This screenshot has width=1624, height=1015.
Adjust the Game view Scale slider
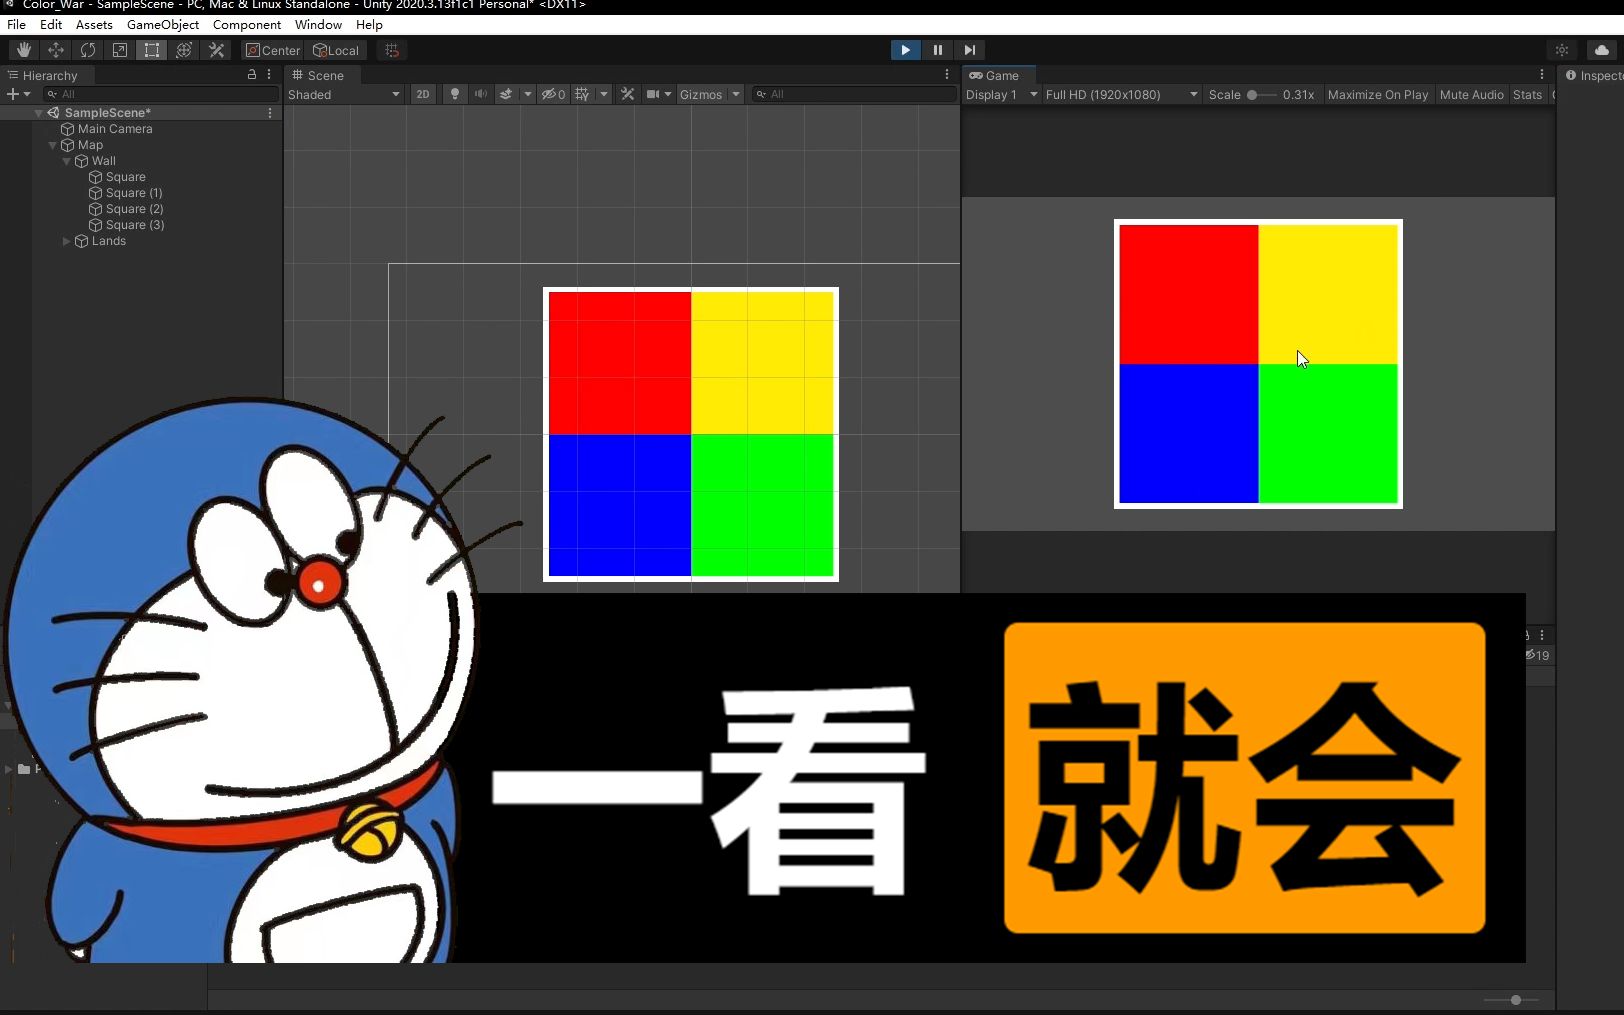point(1260,94)
